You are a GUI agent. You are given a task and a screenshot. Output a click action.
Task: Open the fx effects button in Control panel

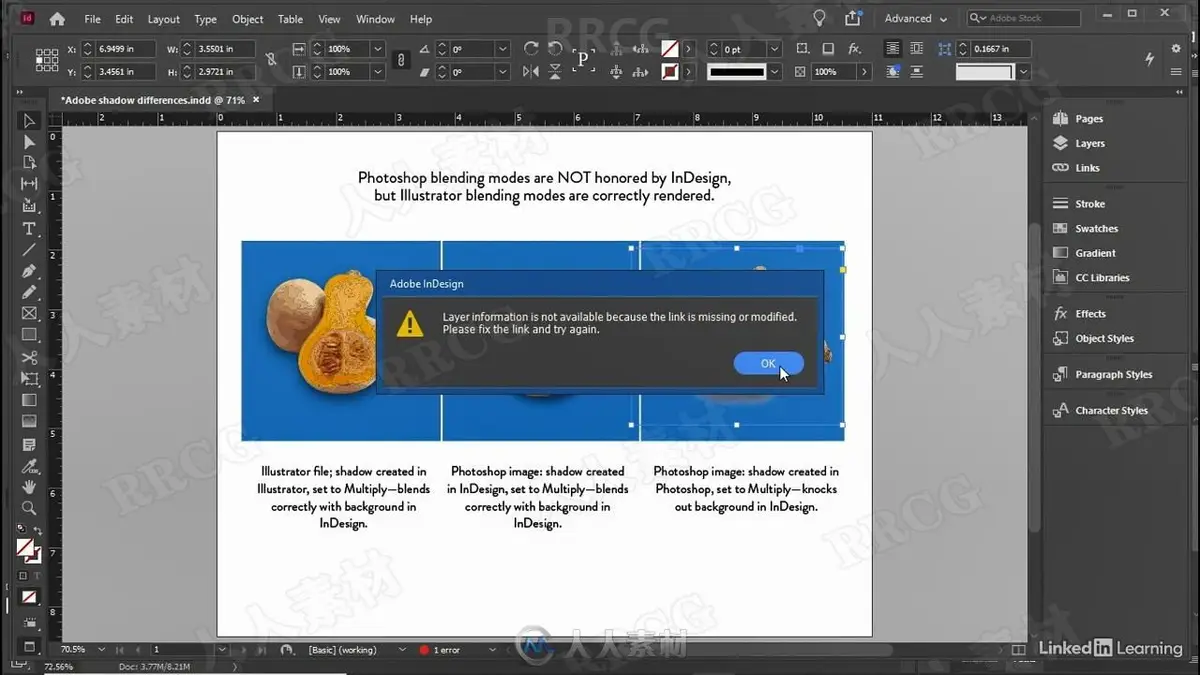click(854, 48)
